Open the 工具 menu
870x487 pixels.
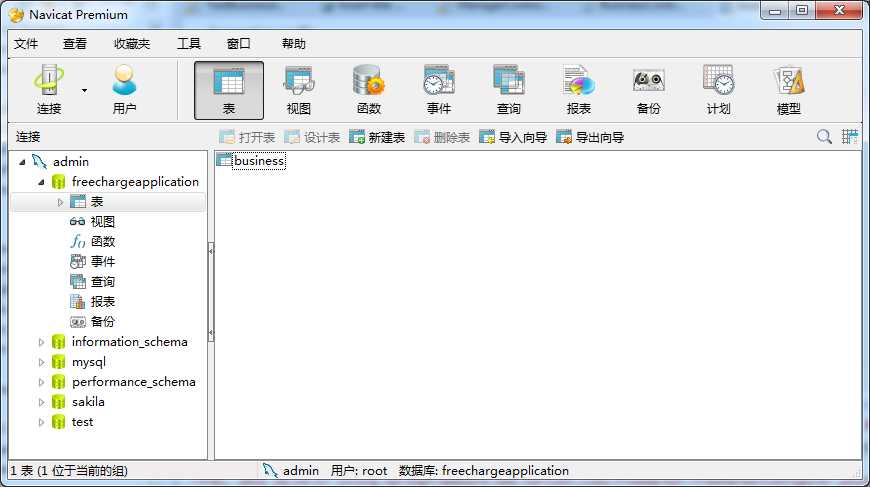pos(189,43)
